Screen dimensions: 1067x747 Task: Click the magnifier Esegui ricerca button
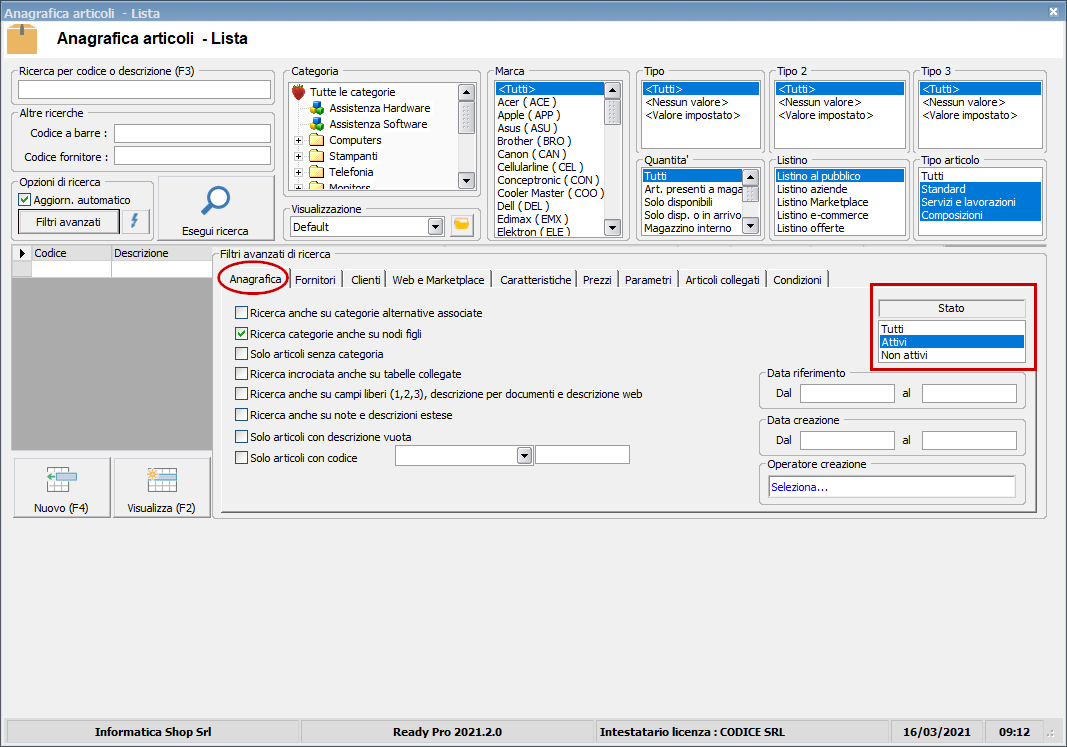coord(216,208)
